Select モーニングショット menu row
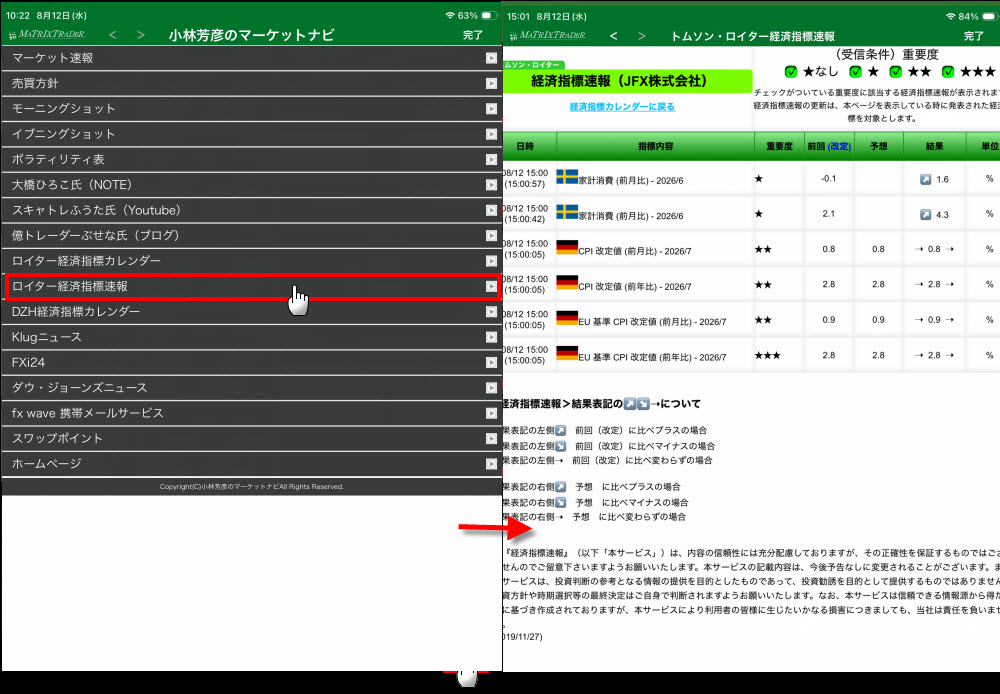 click(251, 109)
